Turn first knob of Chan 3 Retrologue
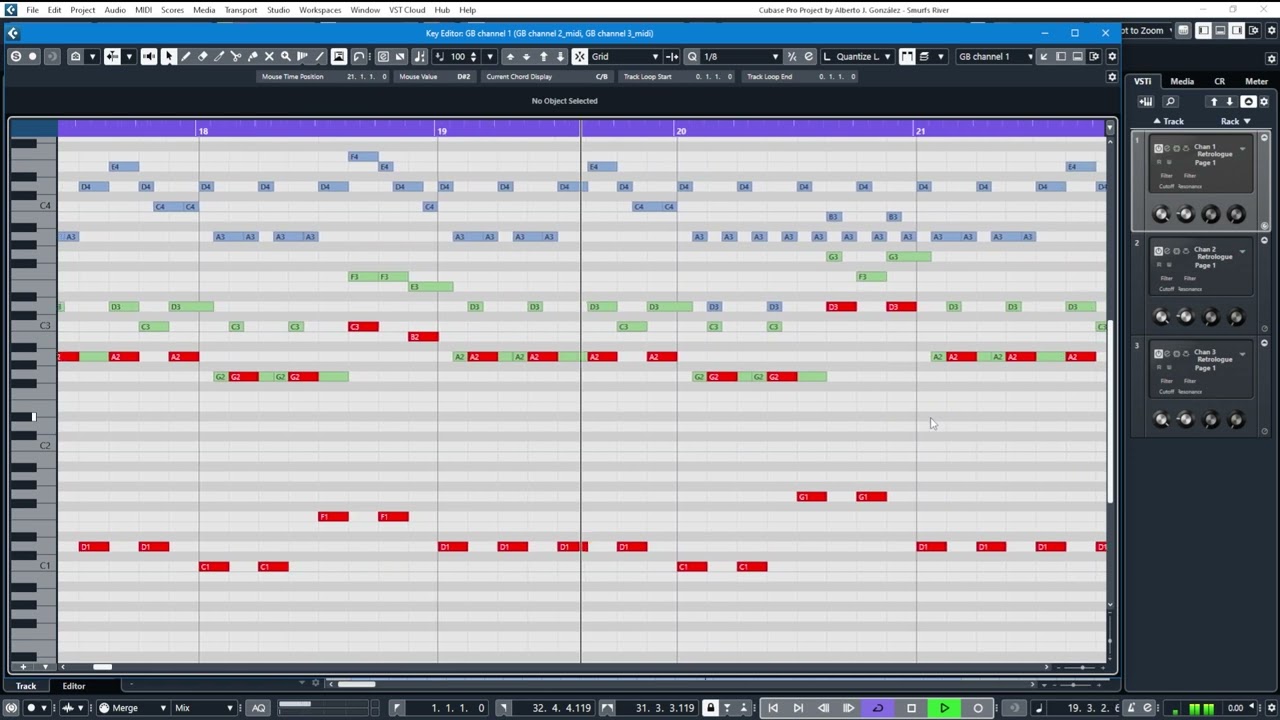This screenshot has height=720, width=1280. pyautogui.click(x=1161, y=420)
